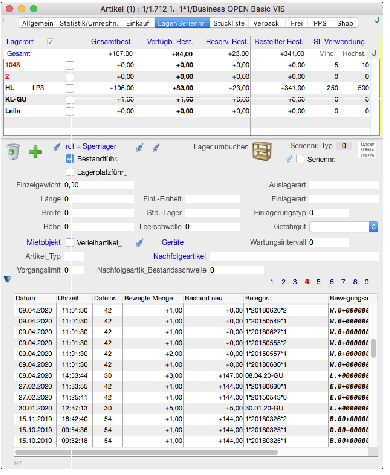Switch to the Statistik/Umrechn. tab
Viewport: 390px width, 475px height.
[89, 23]
